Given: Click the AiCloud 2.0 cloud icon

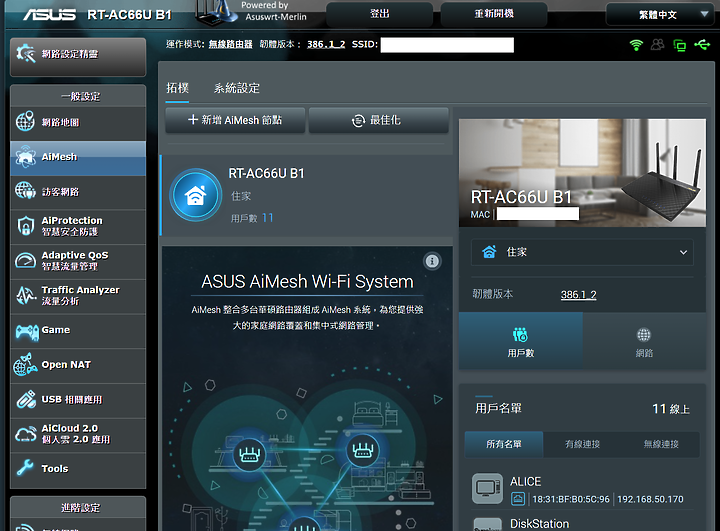Looking at the screenshot, I should coord(26,434).
